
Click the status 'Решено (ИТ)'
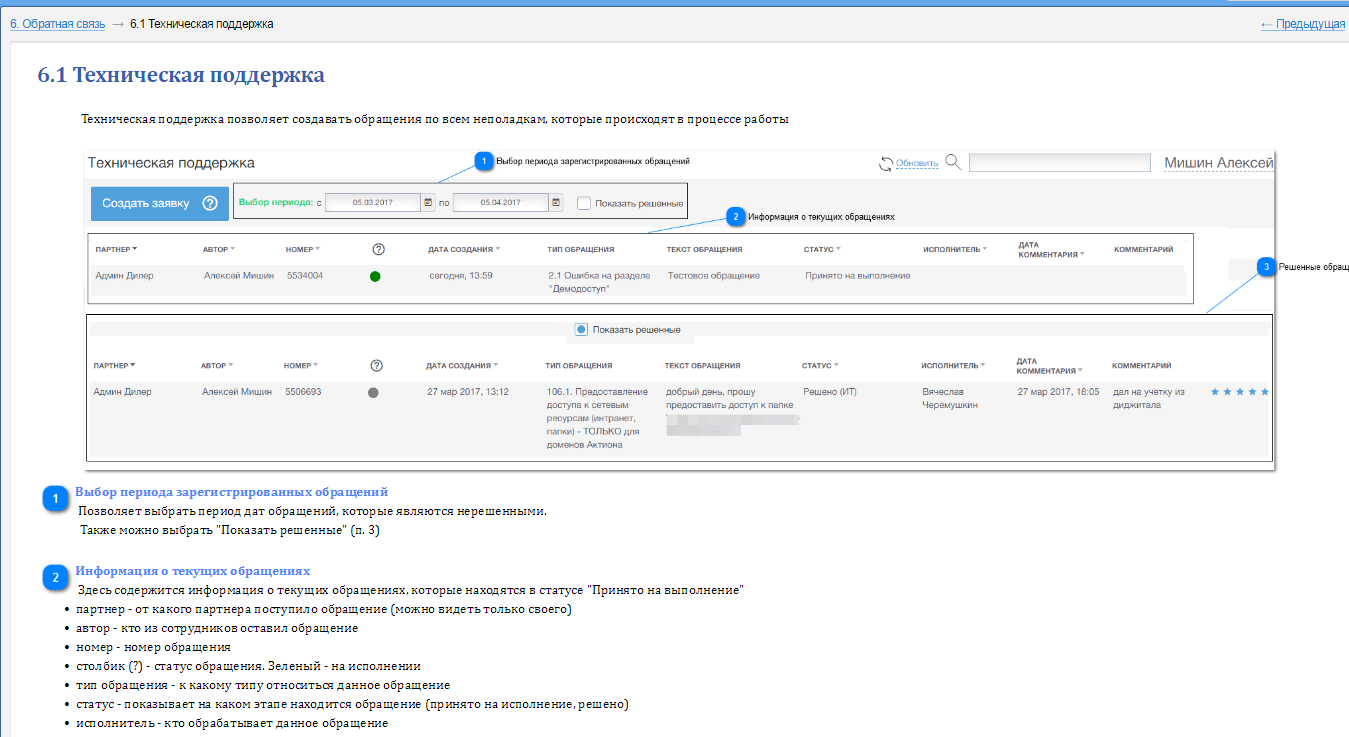point(830,392)
